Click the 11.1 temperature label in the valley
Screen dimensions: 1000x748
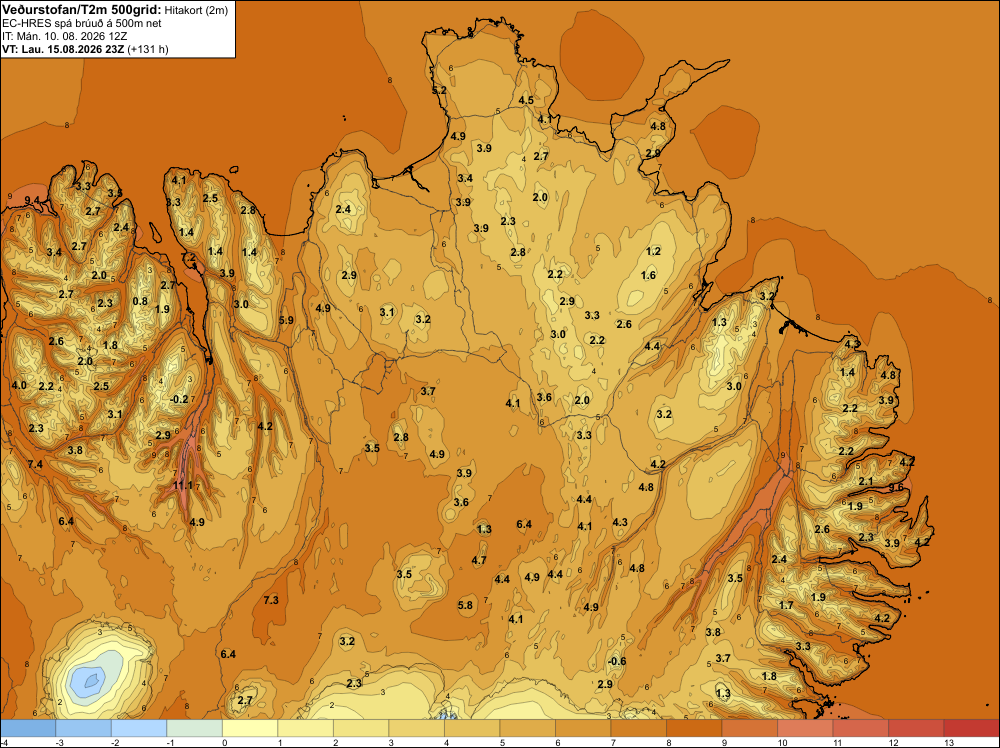pyautogui.click(x=182, y=485)
